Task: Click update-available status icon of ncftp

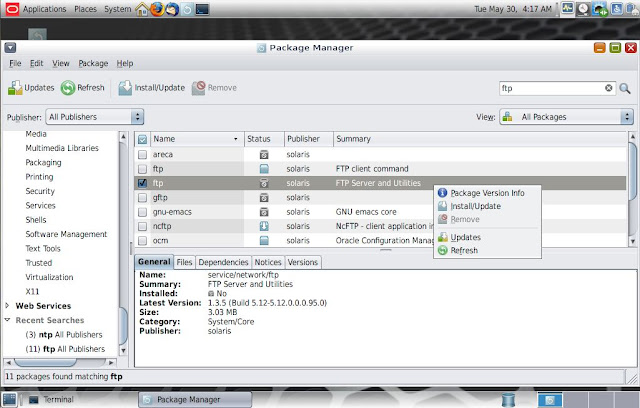Action: (x=264, y=226)
